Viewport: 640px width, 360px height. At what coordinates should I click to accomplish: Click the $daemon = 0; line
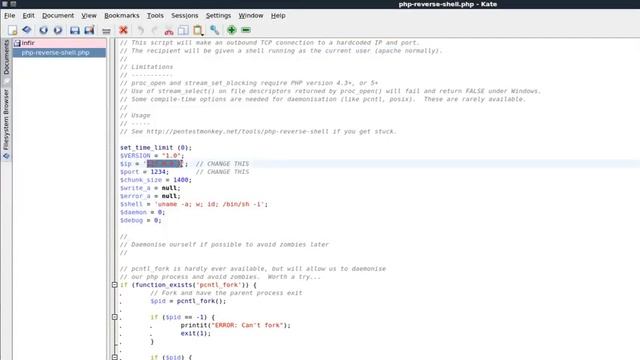coord(142,212)
